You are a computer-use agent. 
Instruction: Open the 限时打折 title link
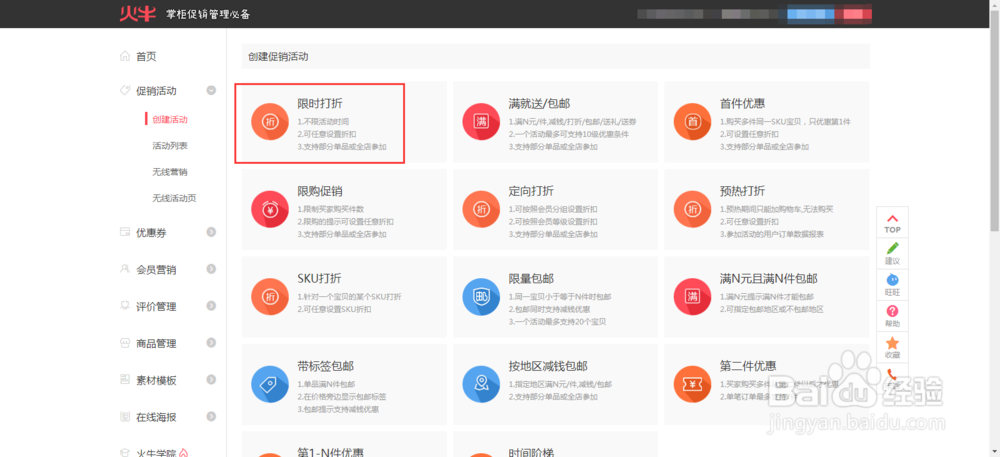click(320, 103)
